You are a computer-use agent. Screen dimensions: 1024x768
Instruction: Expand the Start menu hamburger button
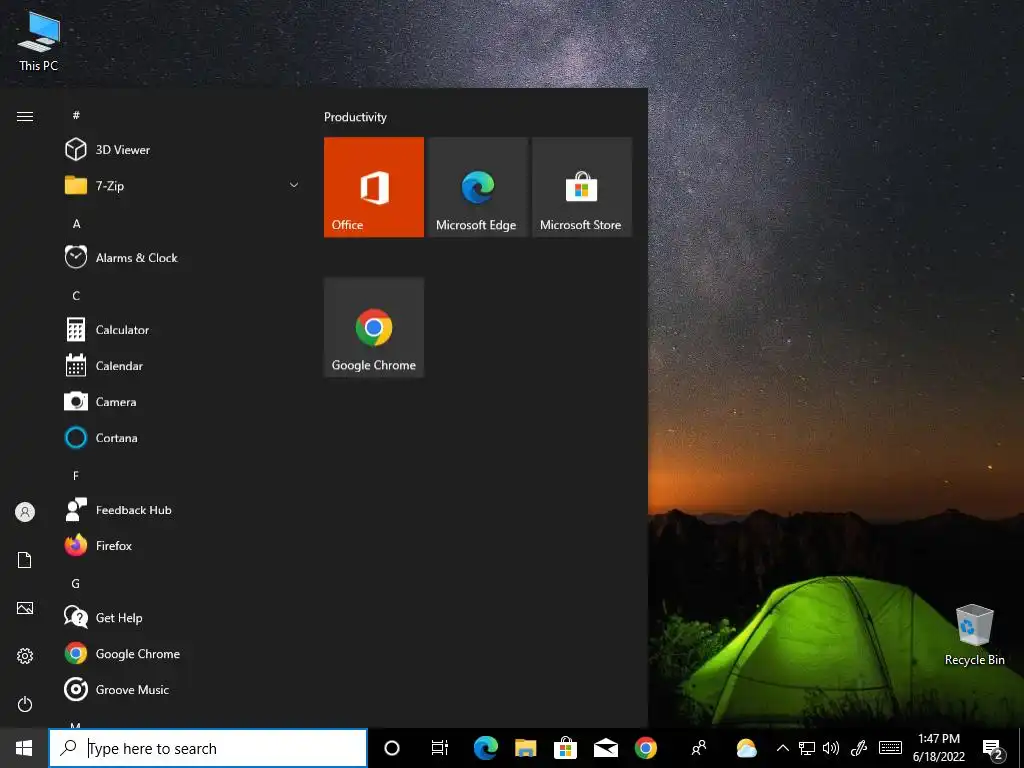click(x=25, y=116)
